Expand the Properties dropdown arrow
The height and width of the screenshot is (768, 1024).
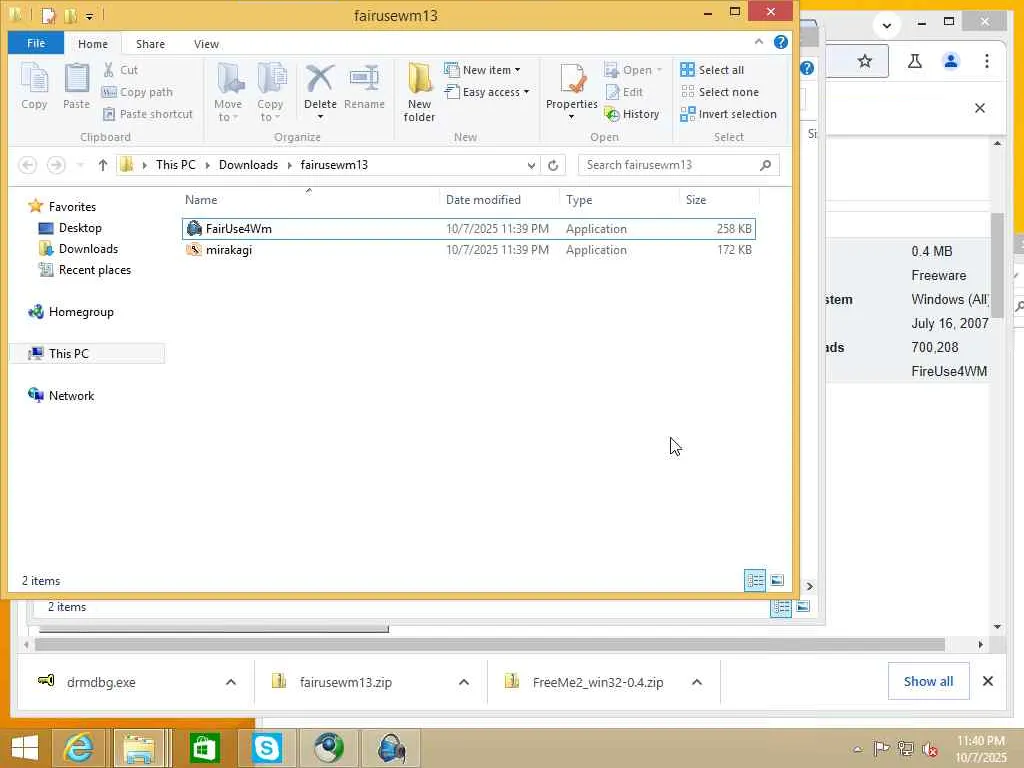(571, 117)
